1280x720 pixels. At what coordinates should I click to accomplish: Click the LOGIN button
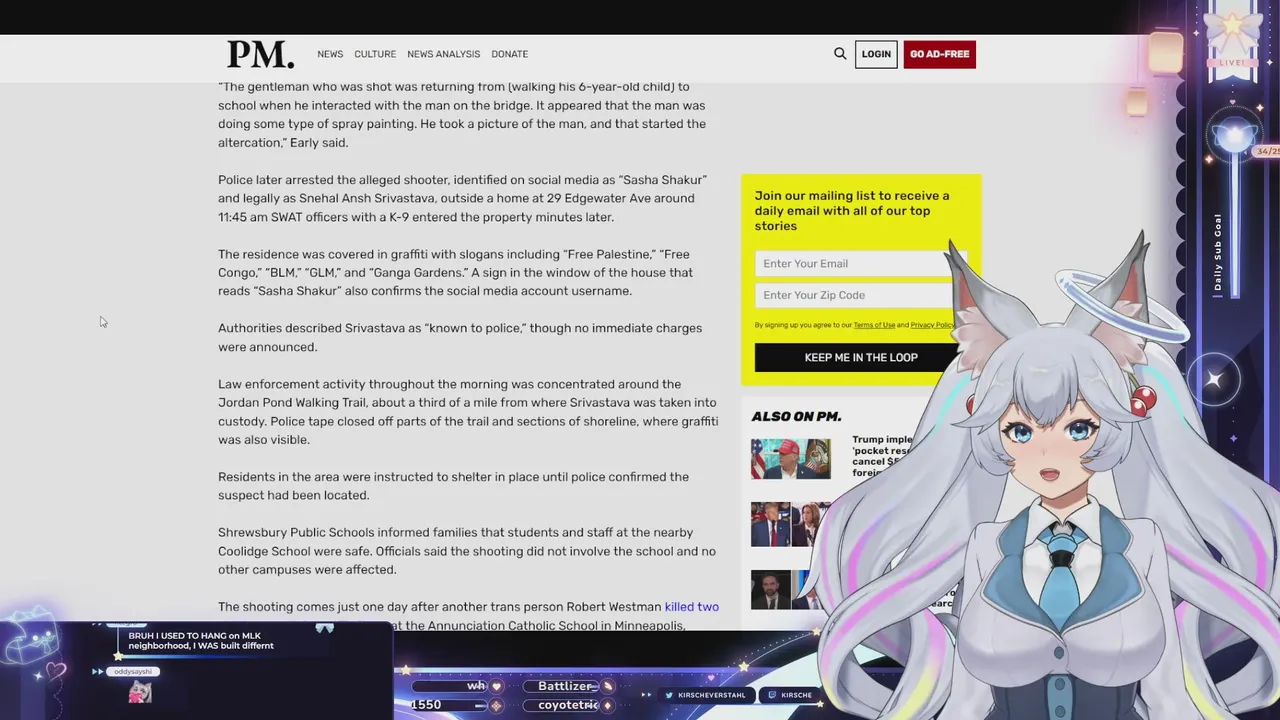[x=876, y=54]
